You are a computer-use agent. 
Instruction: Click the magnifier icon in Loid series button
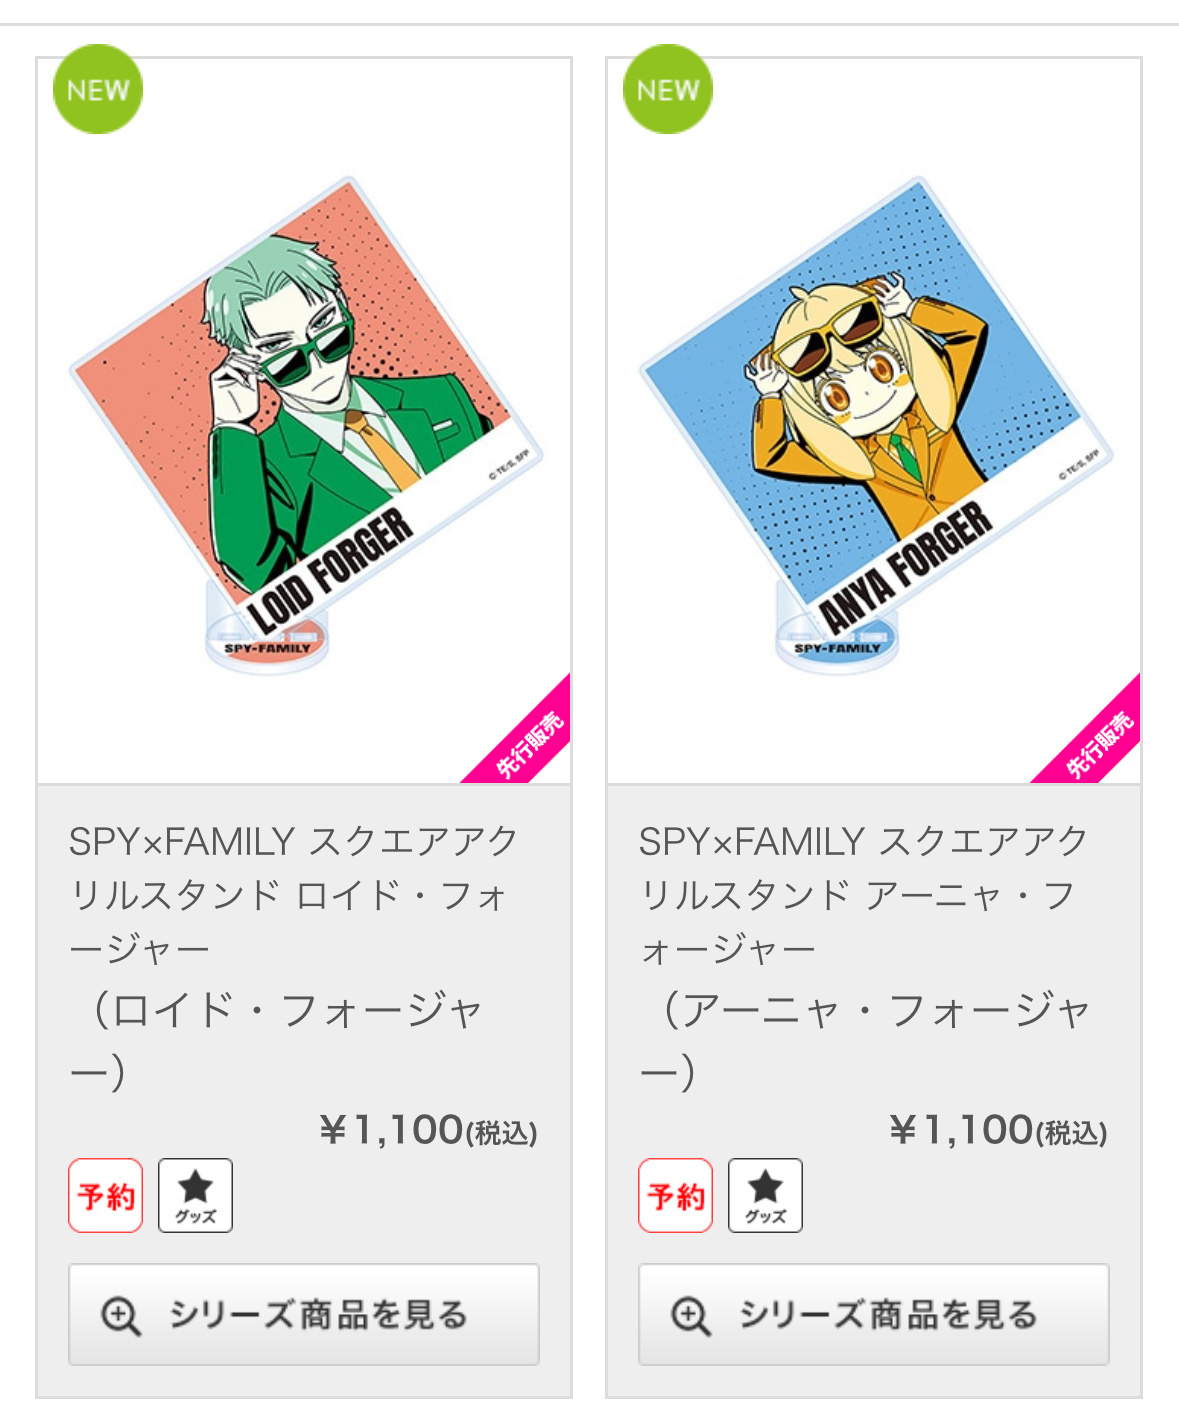(x=121, y=1315)
